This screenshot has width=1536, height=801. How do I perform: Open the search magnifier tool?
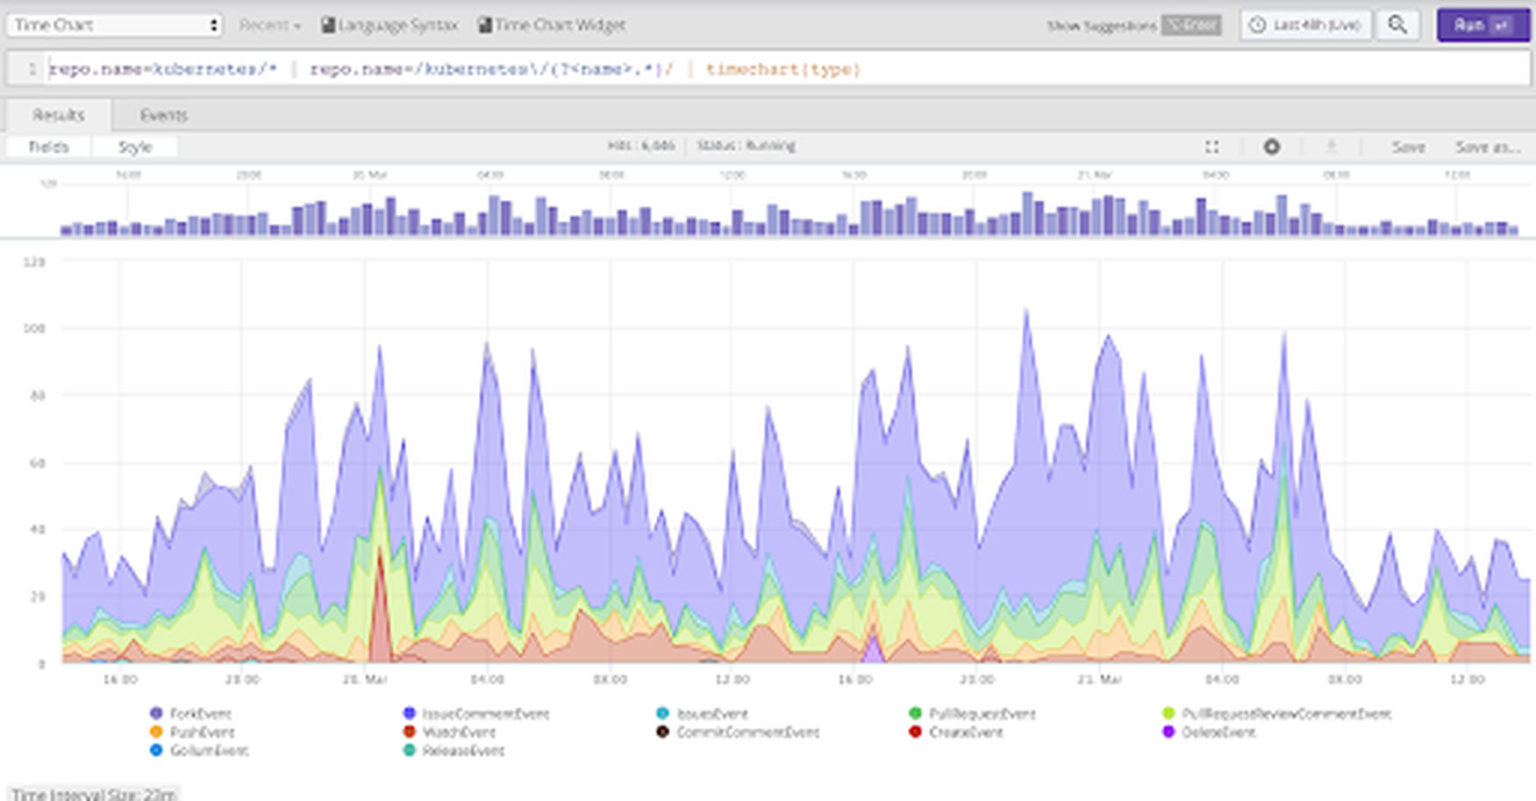1399,24
